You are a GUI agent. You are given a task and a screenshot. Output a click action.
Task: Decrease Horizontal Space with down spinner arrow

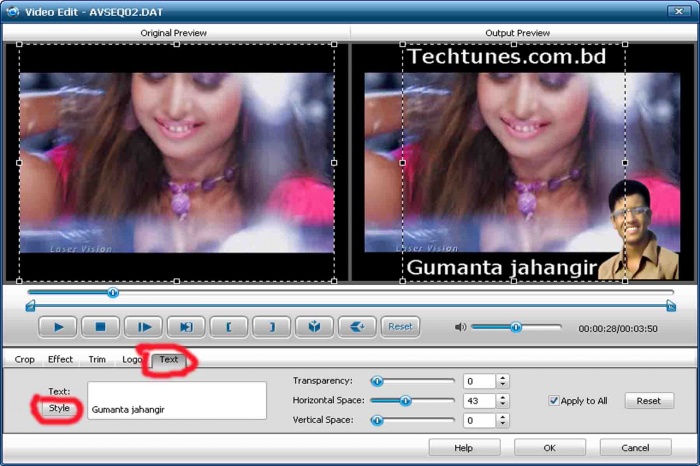click(x=503, y=404)
